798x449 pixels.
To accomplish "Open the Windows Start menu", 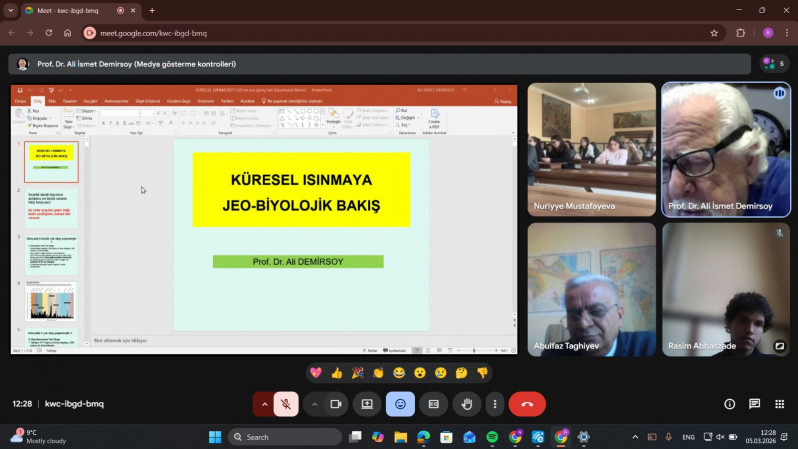I will point(215,437).
